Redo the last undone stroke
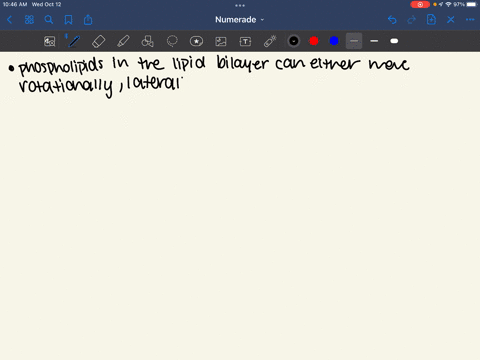The image size is (480, 360). click(x=412, y=20)
